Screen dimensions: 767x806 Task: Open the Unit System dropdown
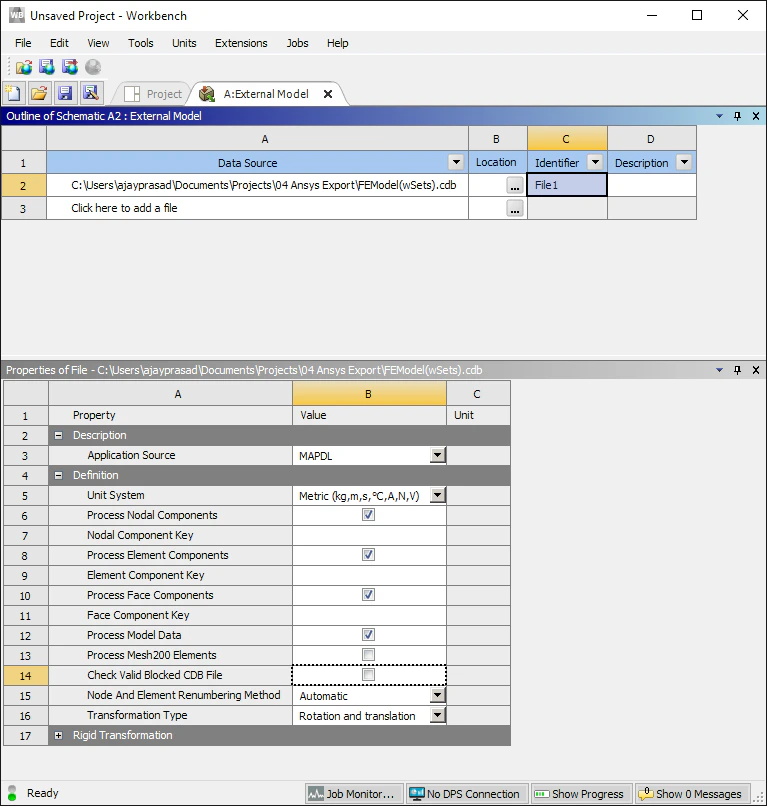[437, 495]
